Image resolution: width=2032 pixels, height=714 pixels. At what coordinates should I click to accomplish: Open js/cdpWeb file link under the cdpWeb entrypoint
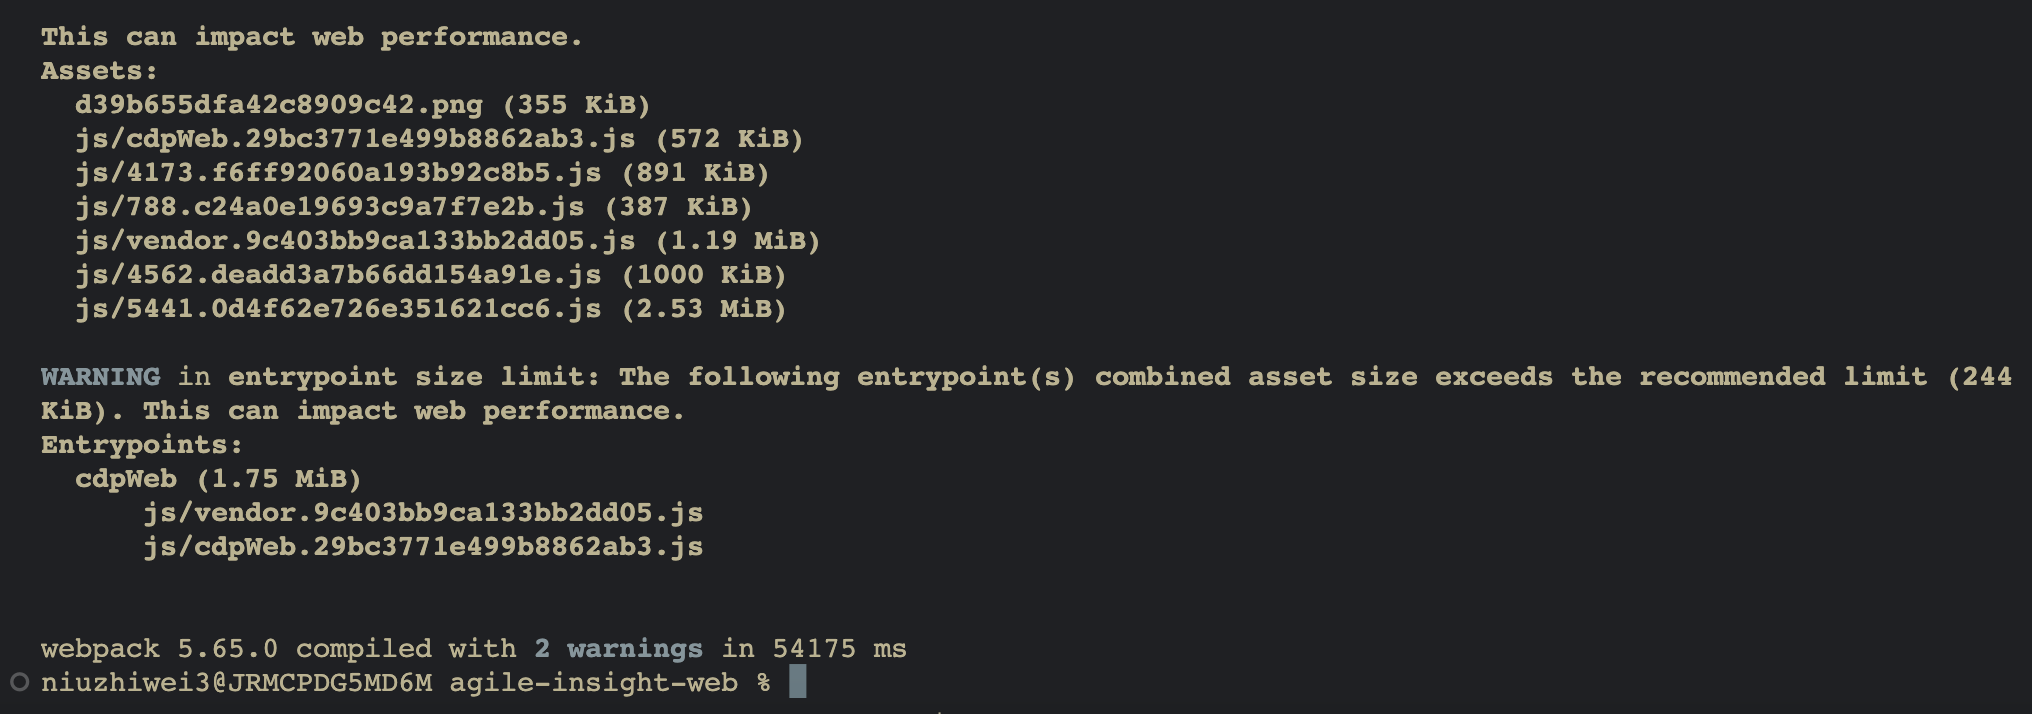(422, 547)
